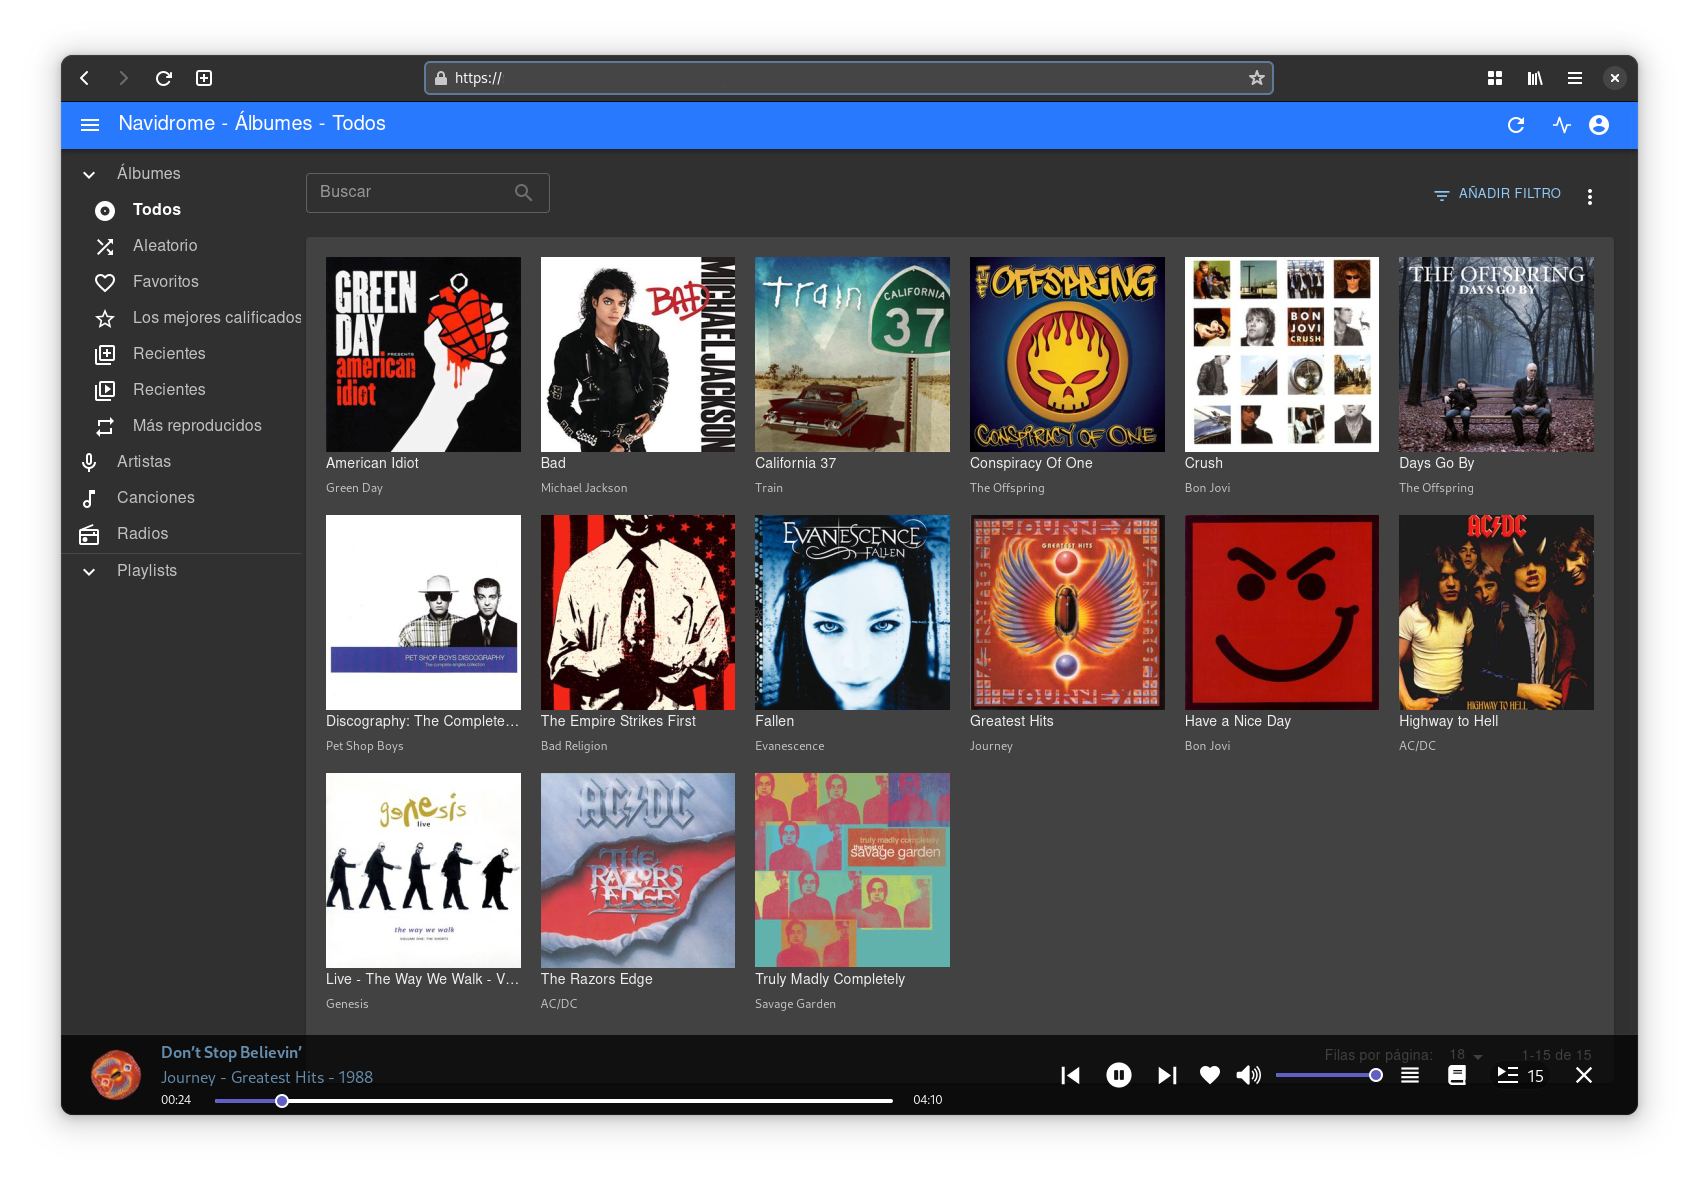Open Conspiracy Of One album cover
Image resolution: width=1699 pixels, height=1182 pixels.
[1067, 354]
